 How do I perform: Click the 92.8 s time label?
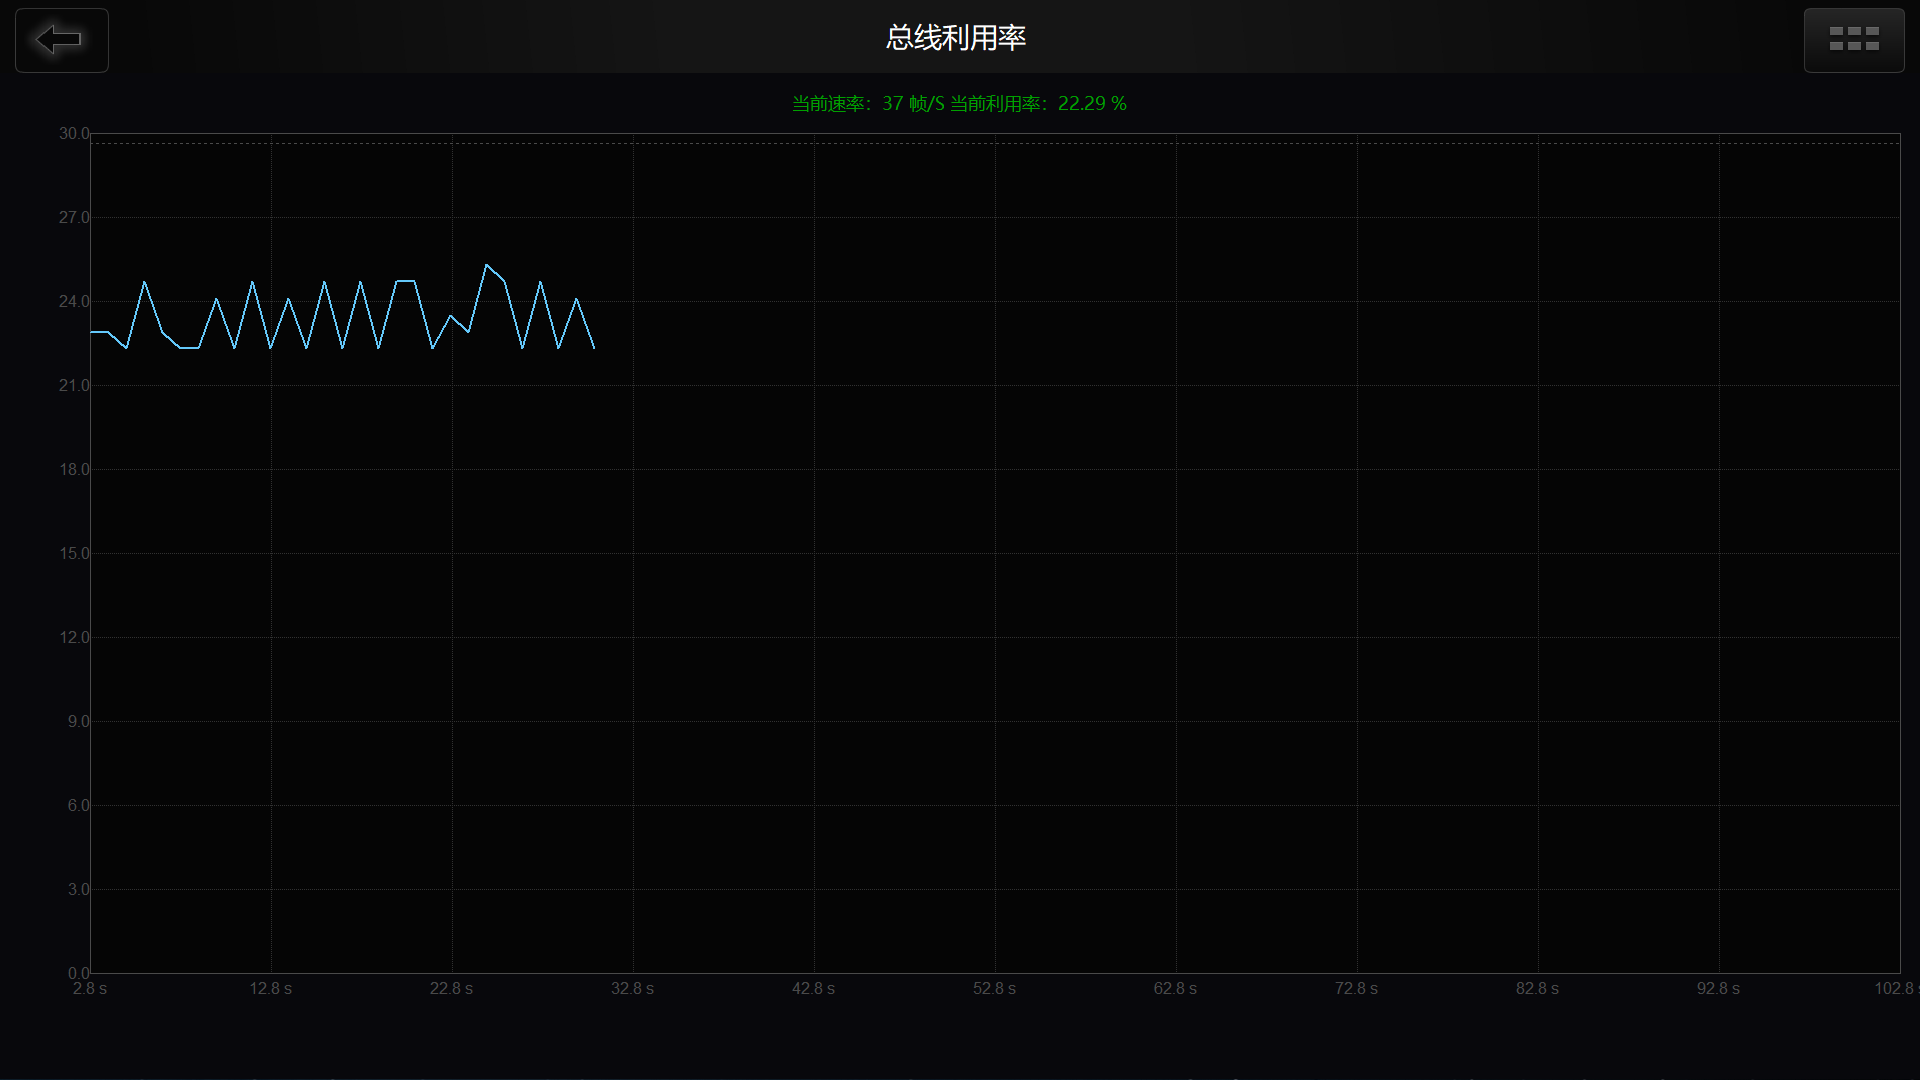point(1718,988)
